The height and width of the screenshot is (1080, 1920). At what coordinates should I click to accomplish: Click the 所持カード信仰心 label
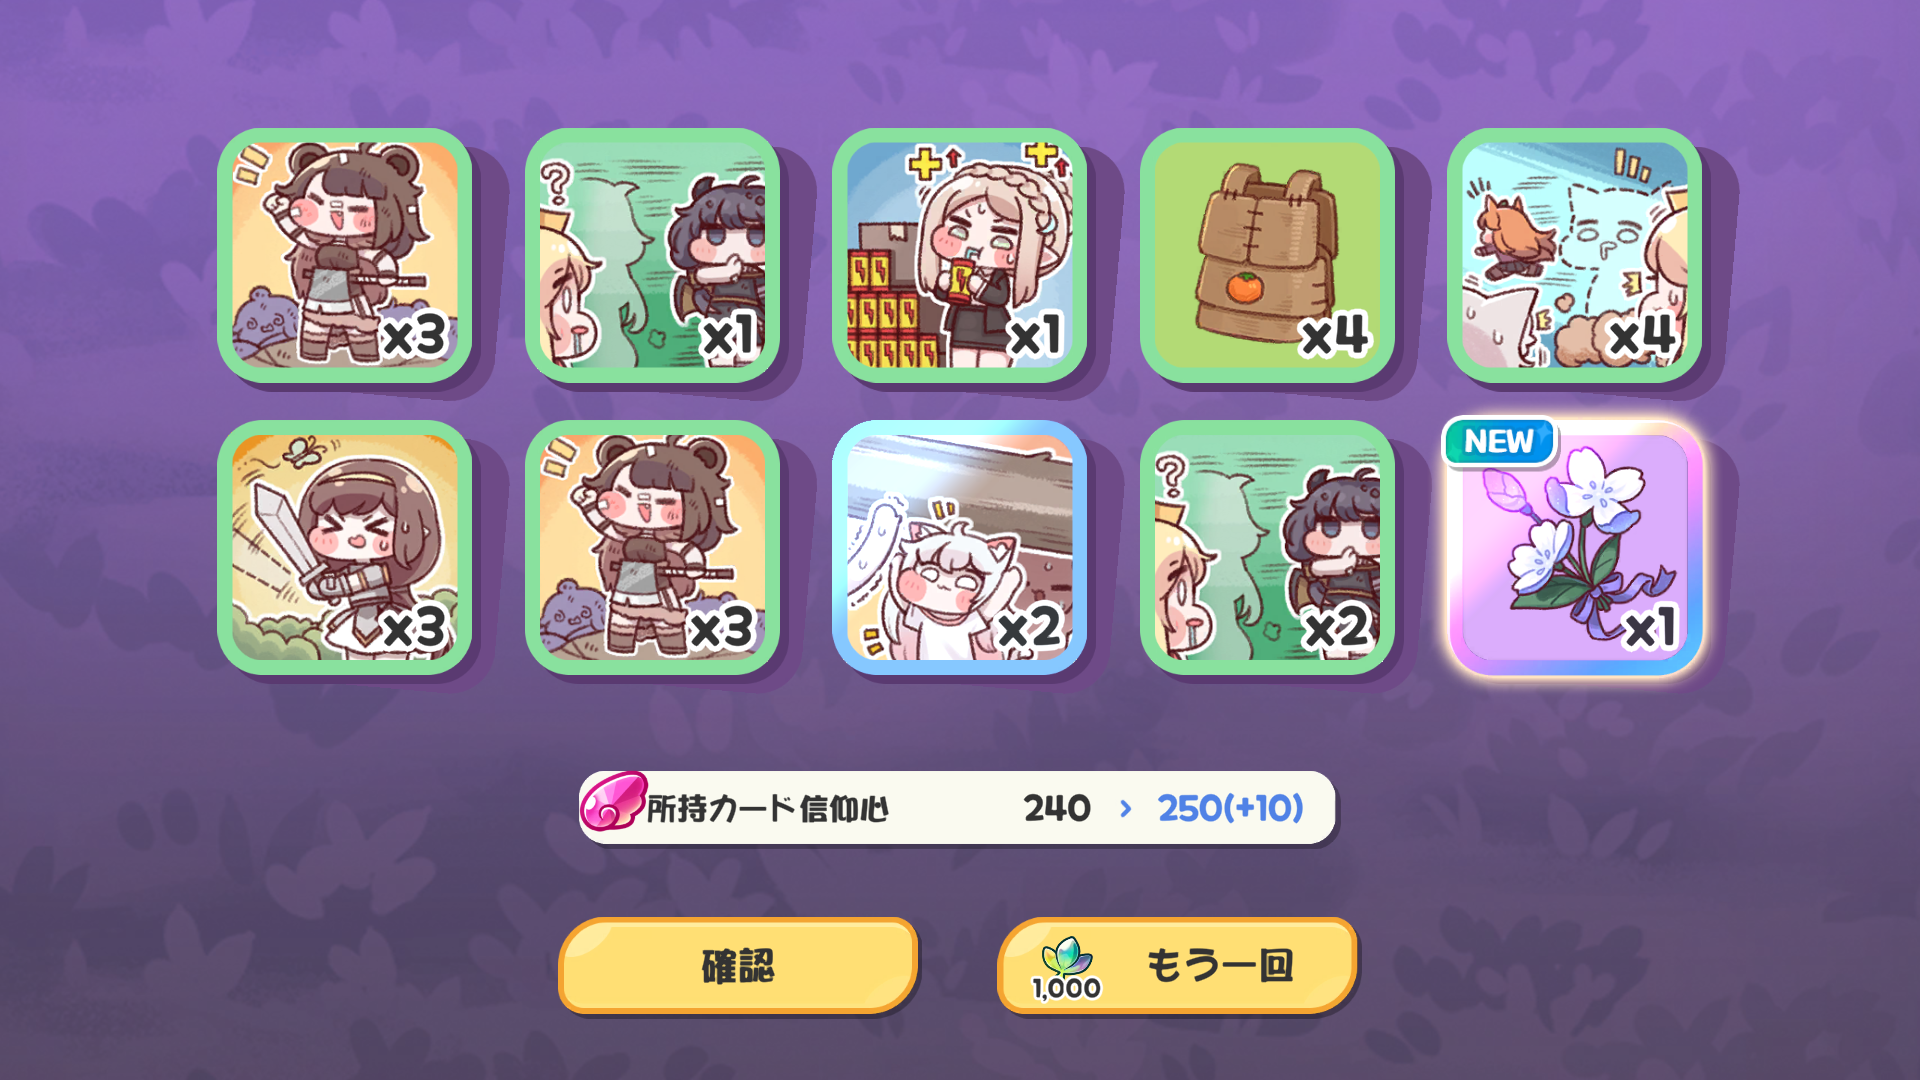[768, 809]
